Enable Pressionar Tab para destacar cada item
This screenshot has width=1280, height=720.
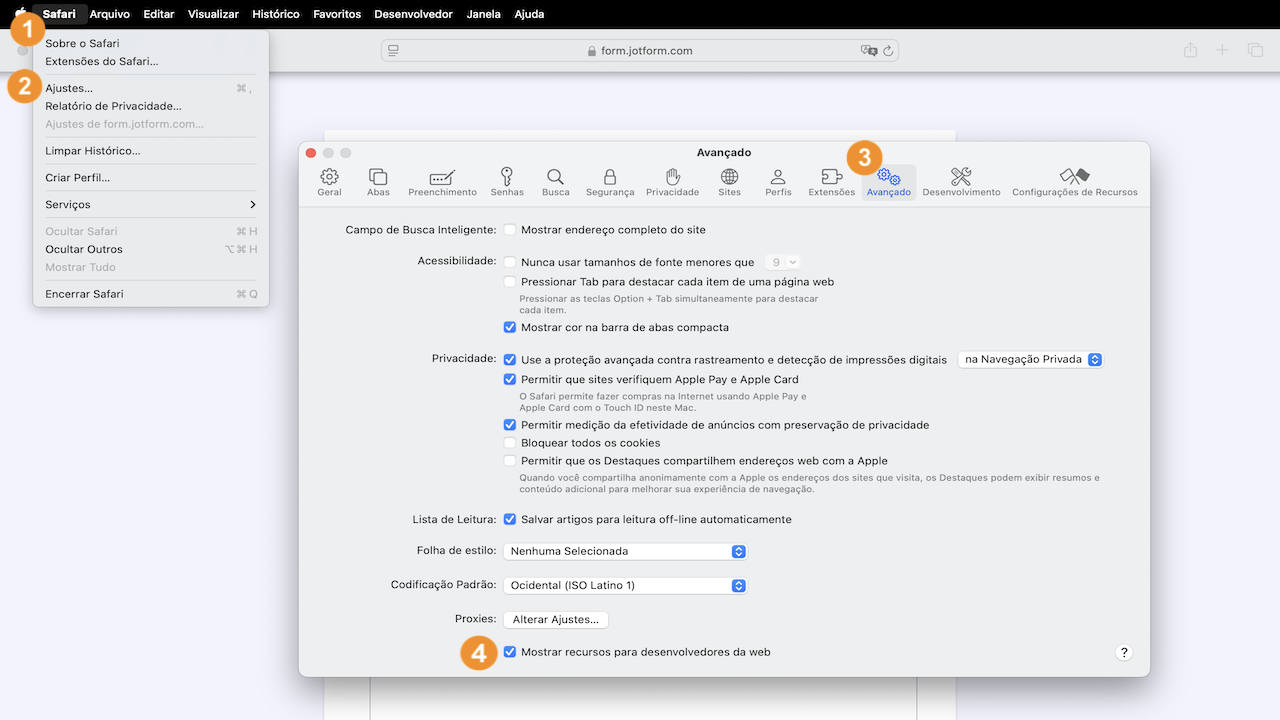510,282
